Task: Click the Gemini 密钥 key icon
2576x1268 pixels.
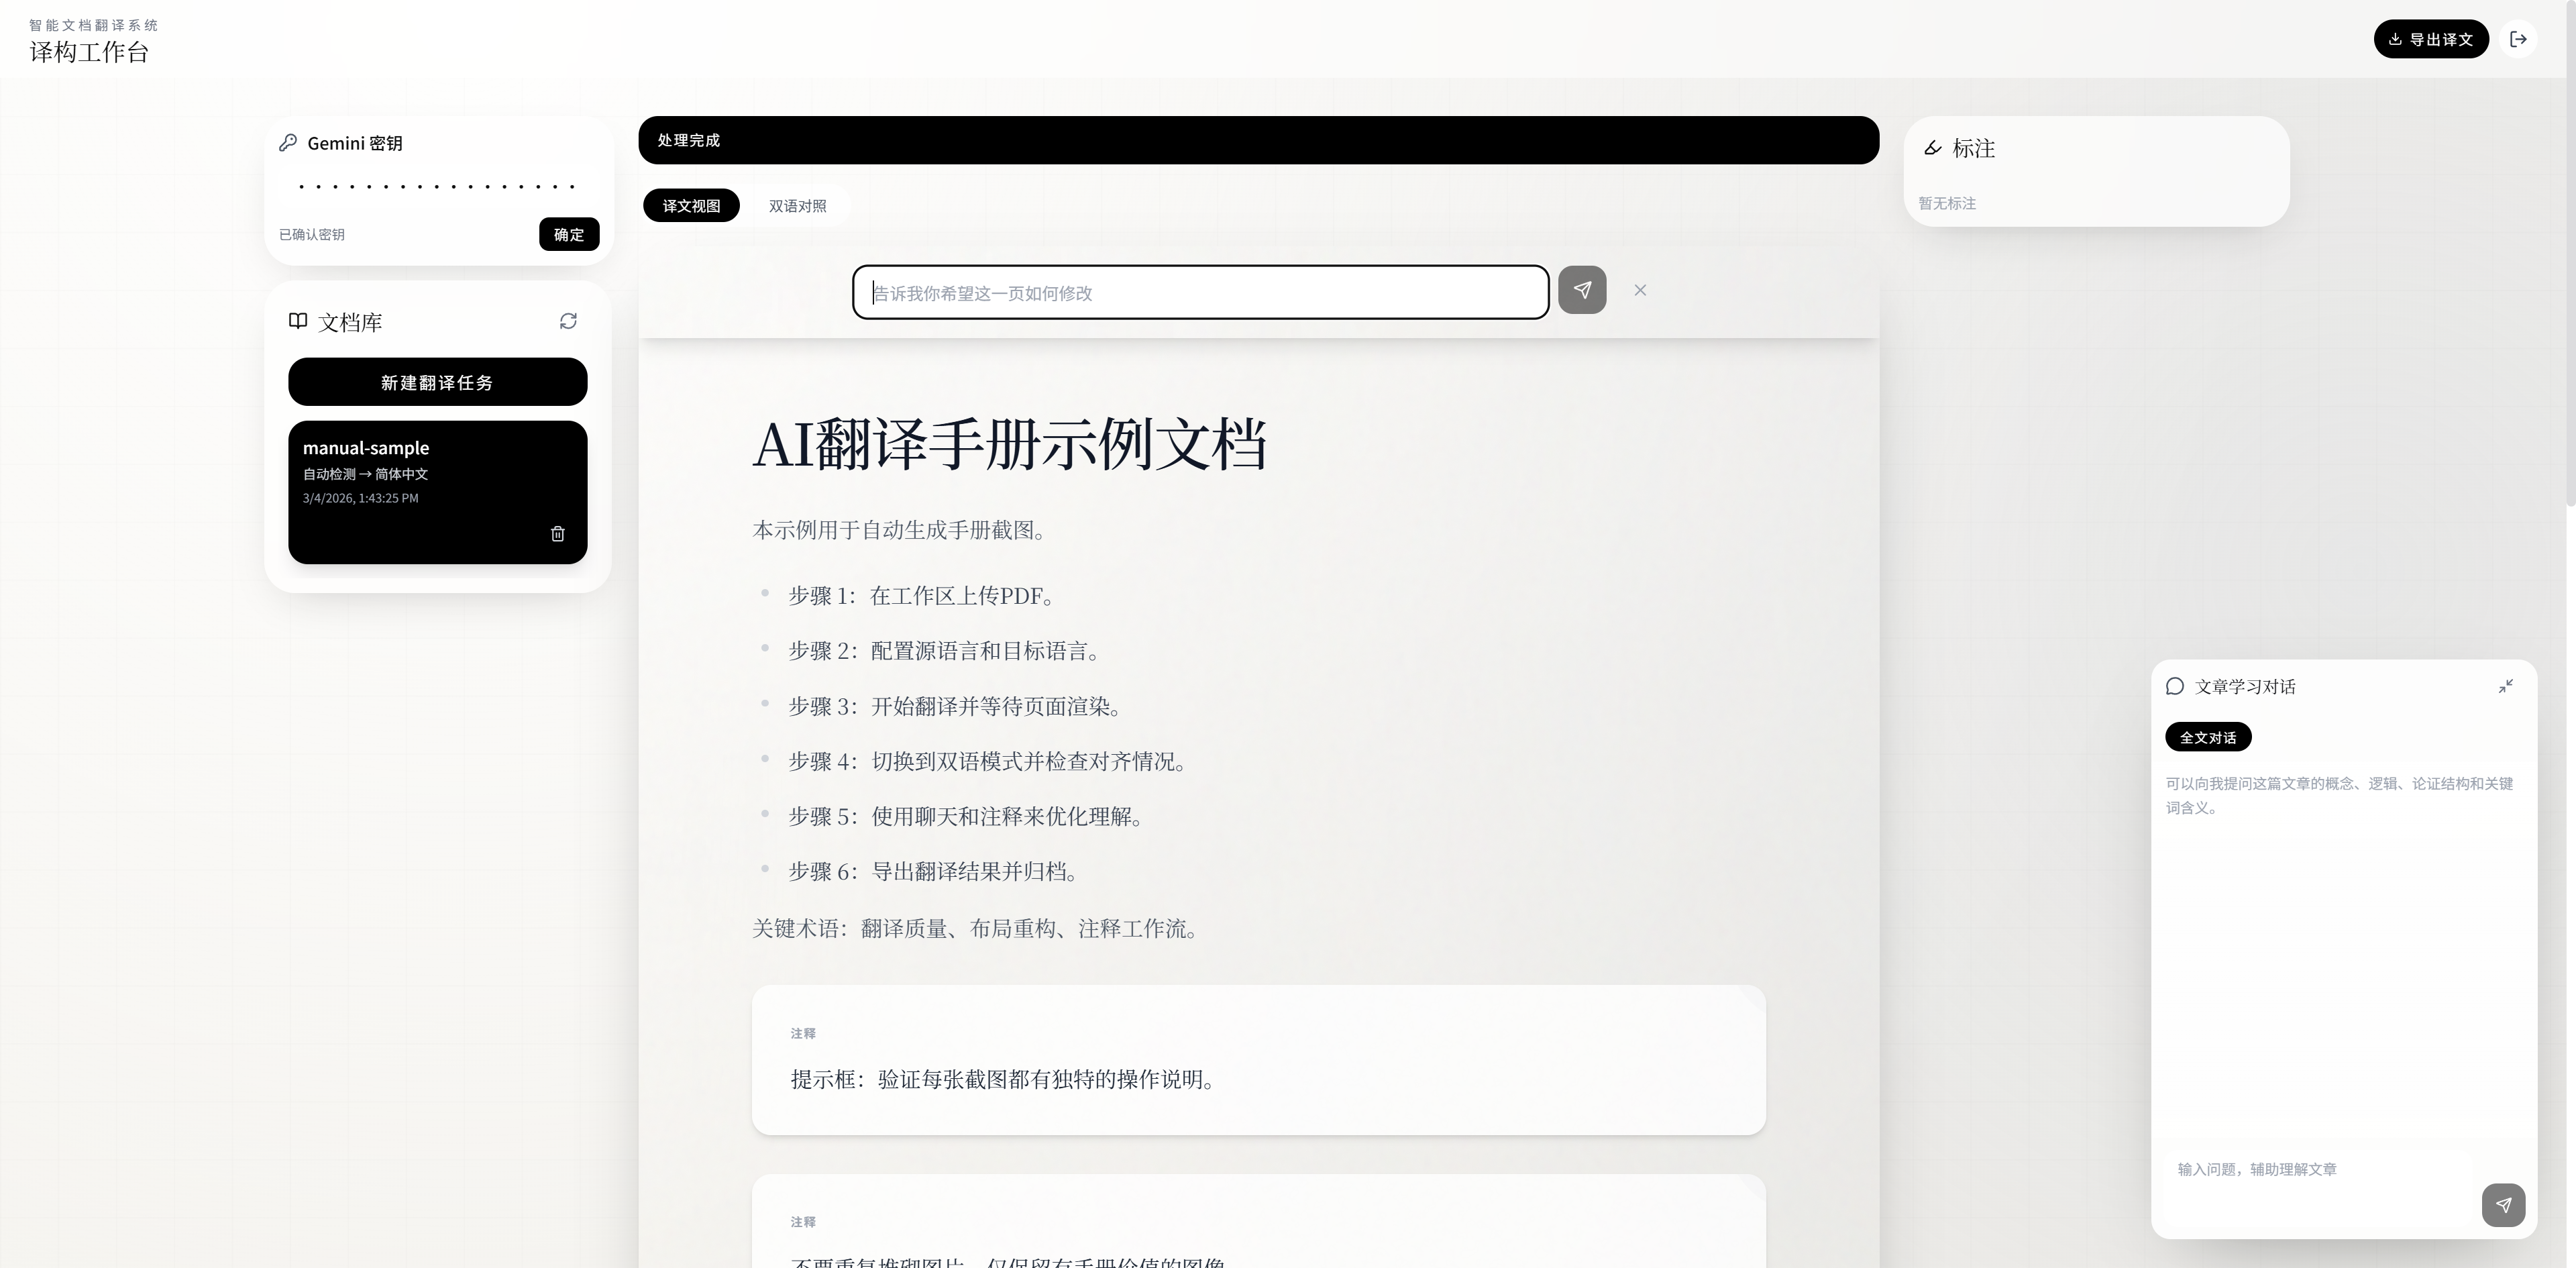Action: click(288, 142)
